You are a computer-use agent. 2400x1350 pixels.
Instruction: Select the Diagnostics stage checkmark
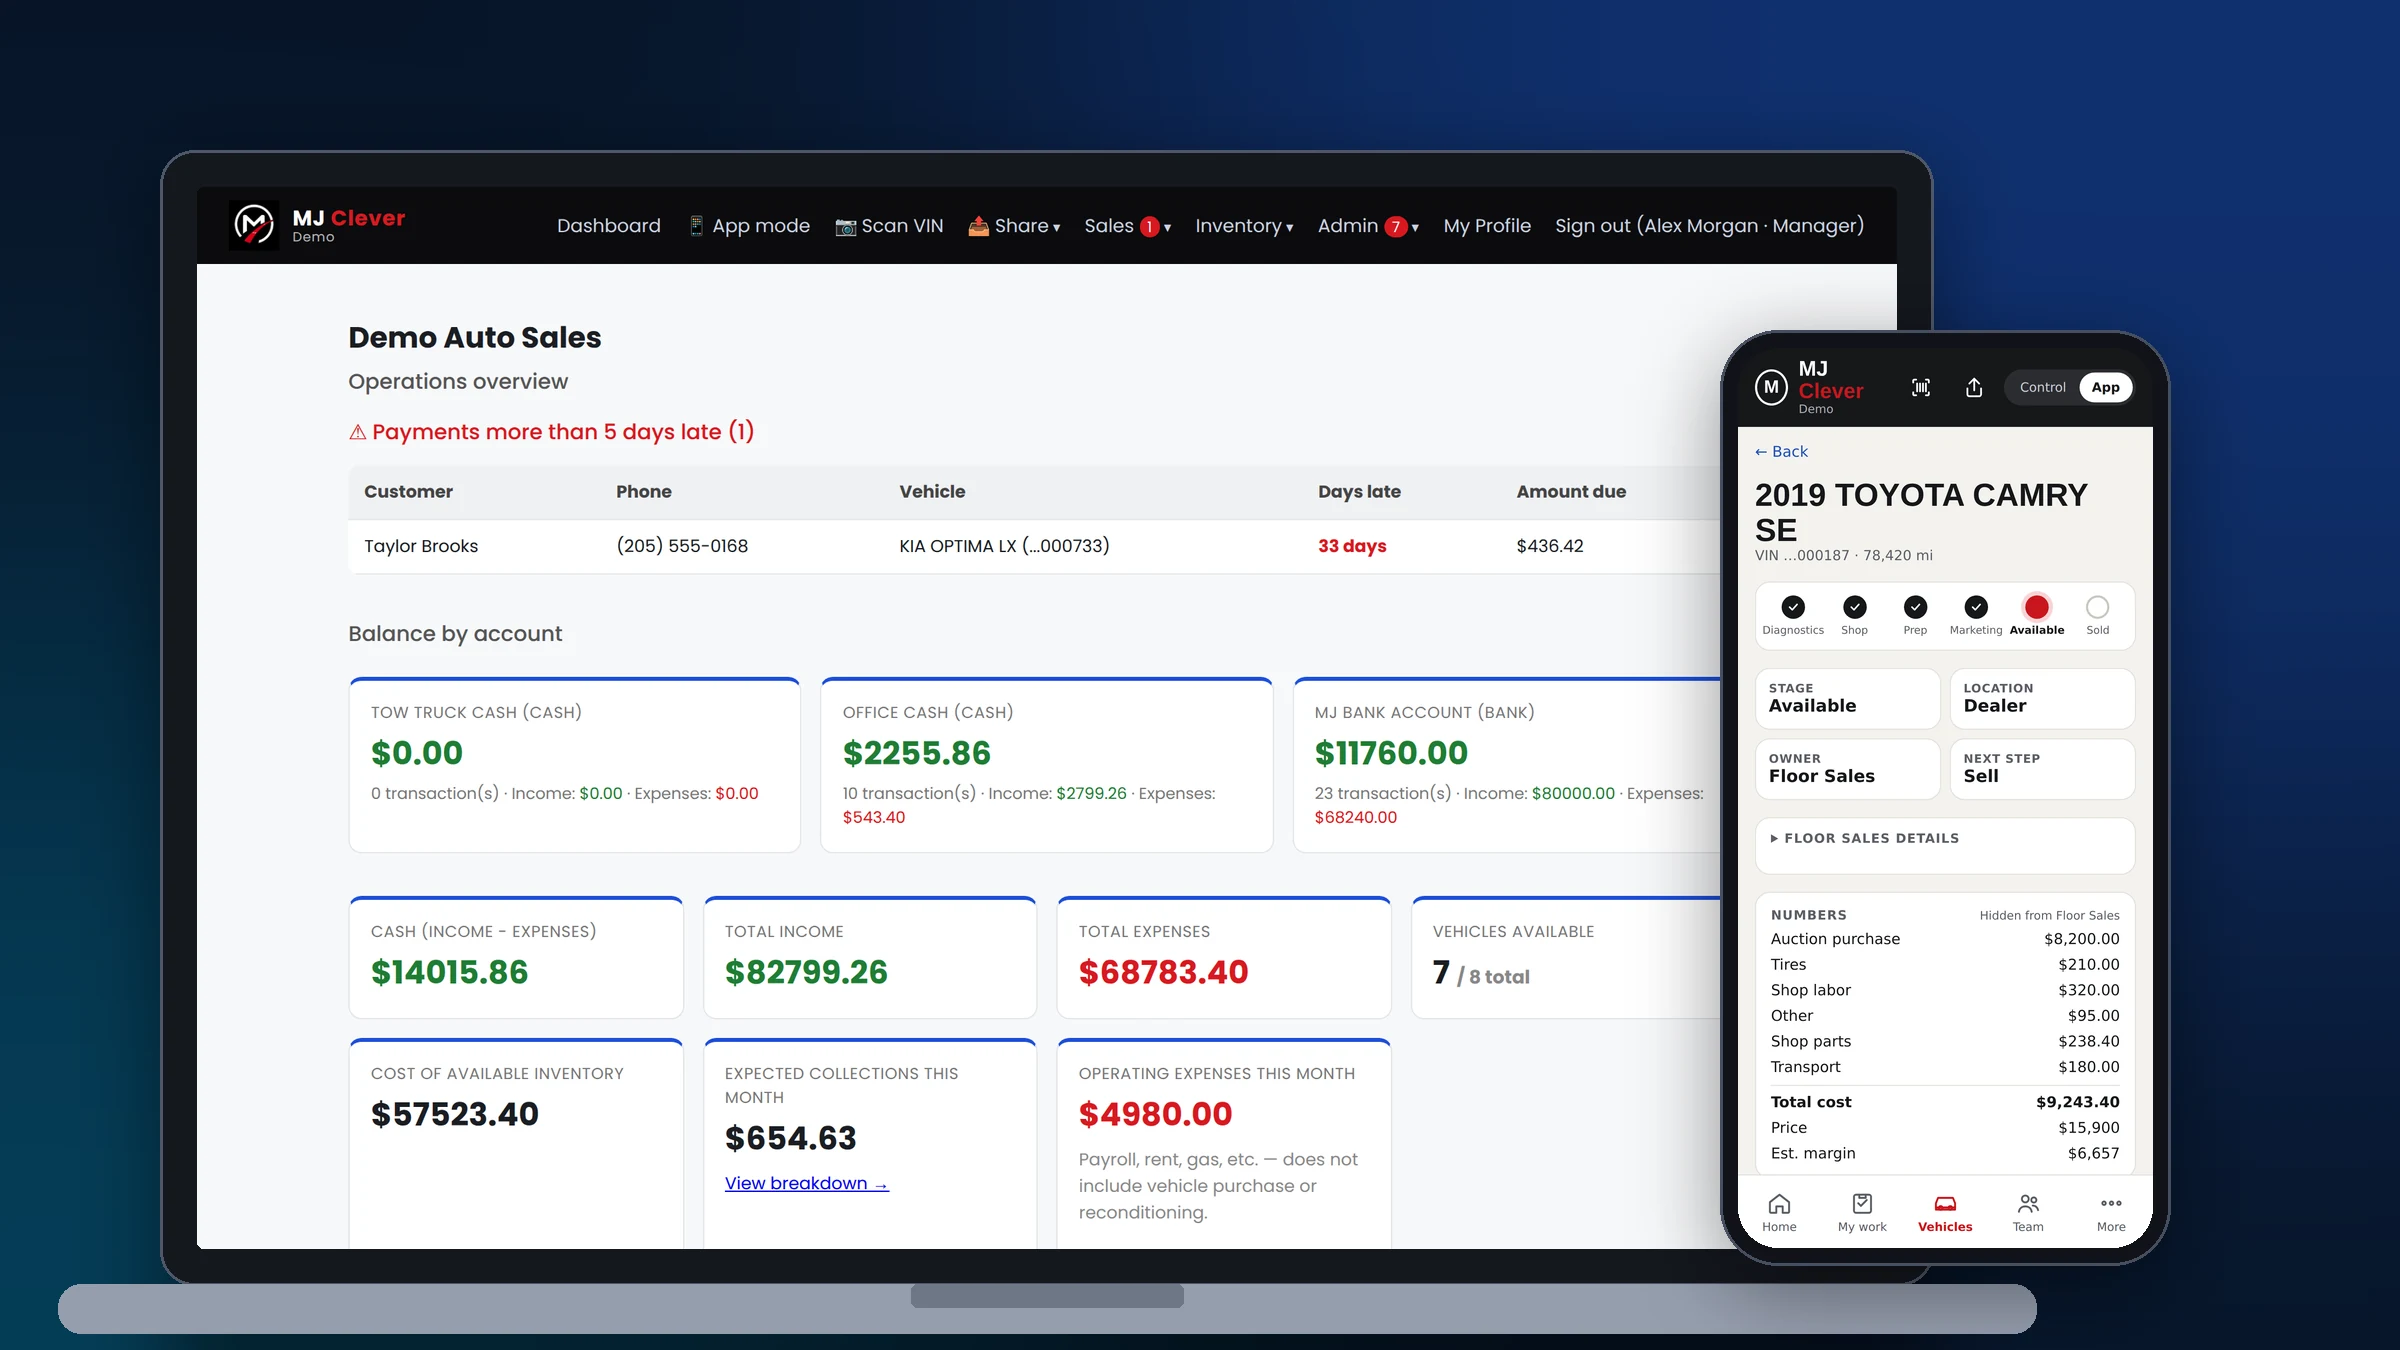click(1793, 607)
